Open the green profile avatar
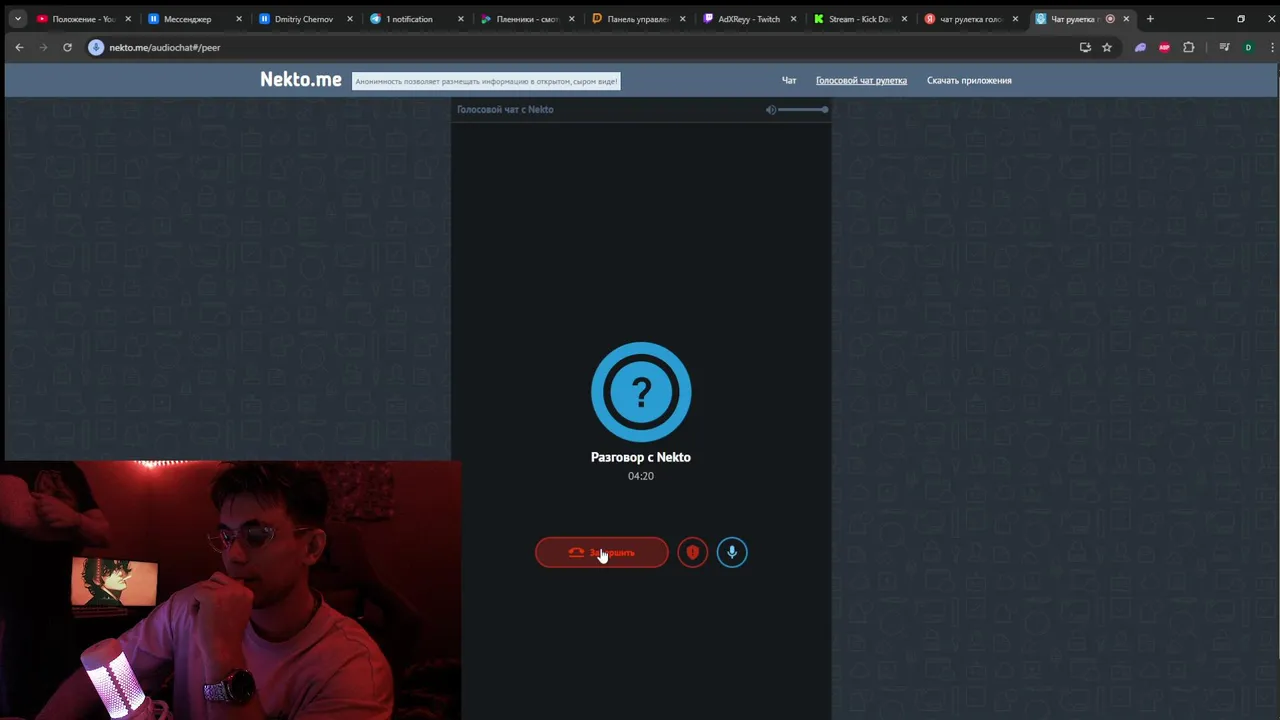The width and height of the screenshot is (1280, 720). click(x=1248, y=47)
